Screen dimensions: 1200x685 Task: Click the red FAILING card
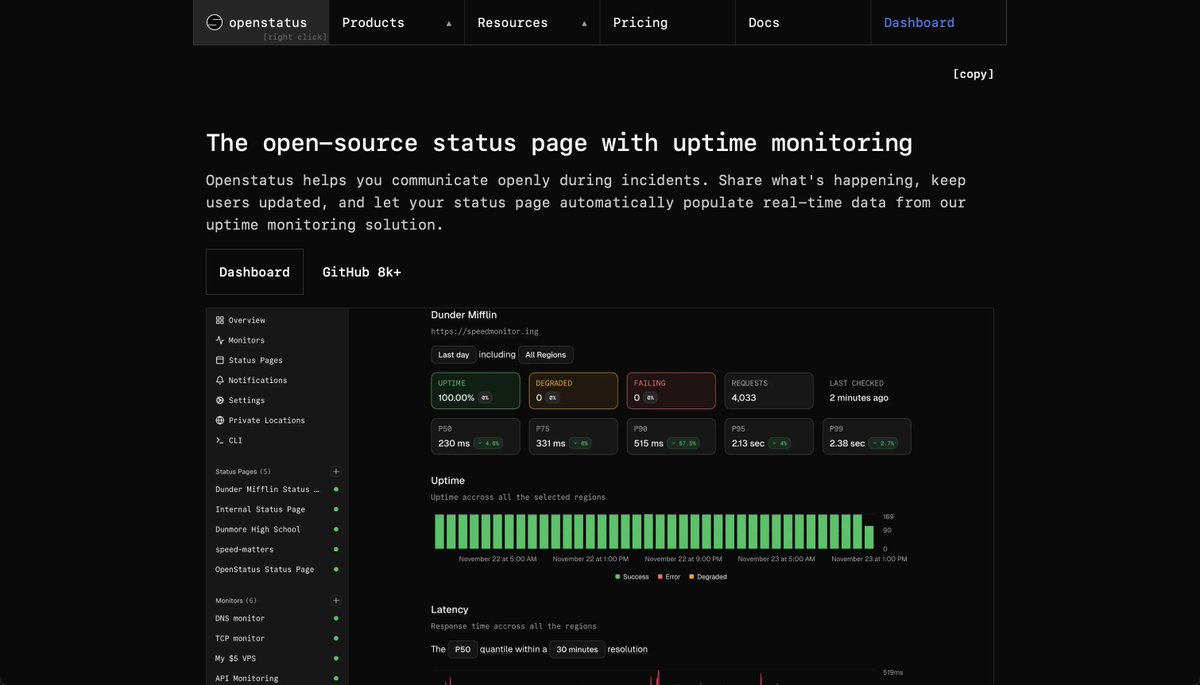tap(671, 391)
